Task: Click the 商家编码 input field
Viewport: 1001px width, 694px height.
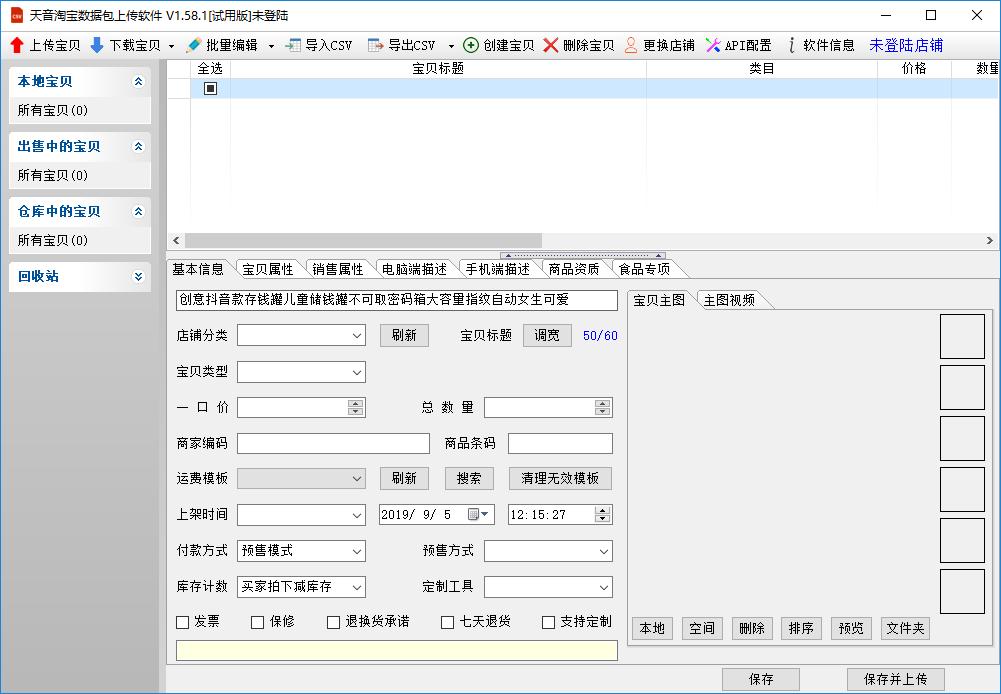Action: coord(333,443)
